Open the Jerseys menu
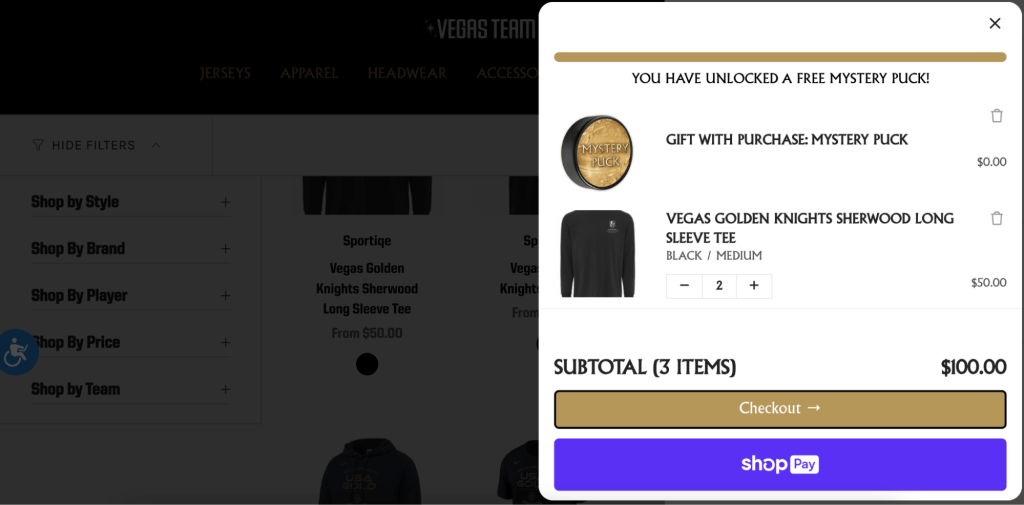 pyautogui.click(x=225, y=73)
